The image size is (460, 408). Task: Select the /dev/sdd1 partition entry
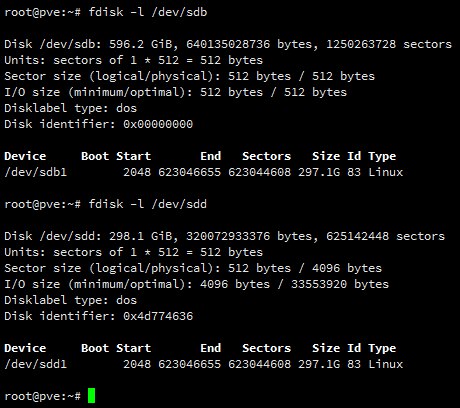point(204,364)
